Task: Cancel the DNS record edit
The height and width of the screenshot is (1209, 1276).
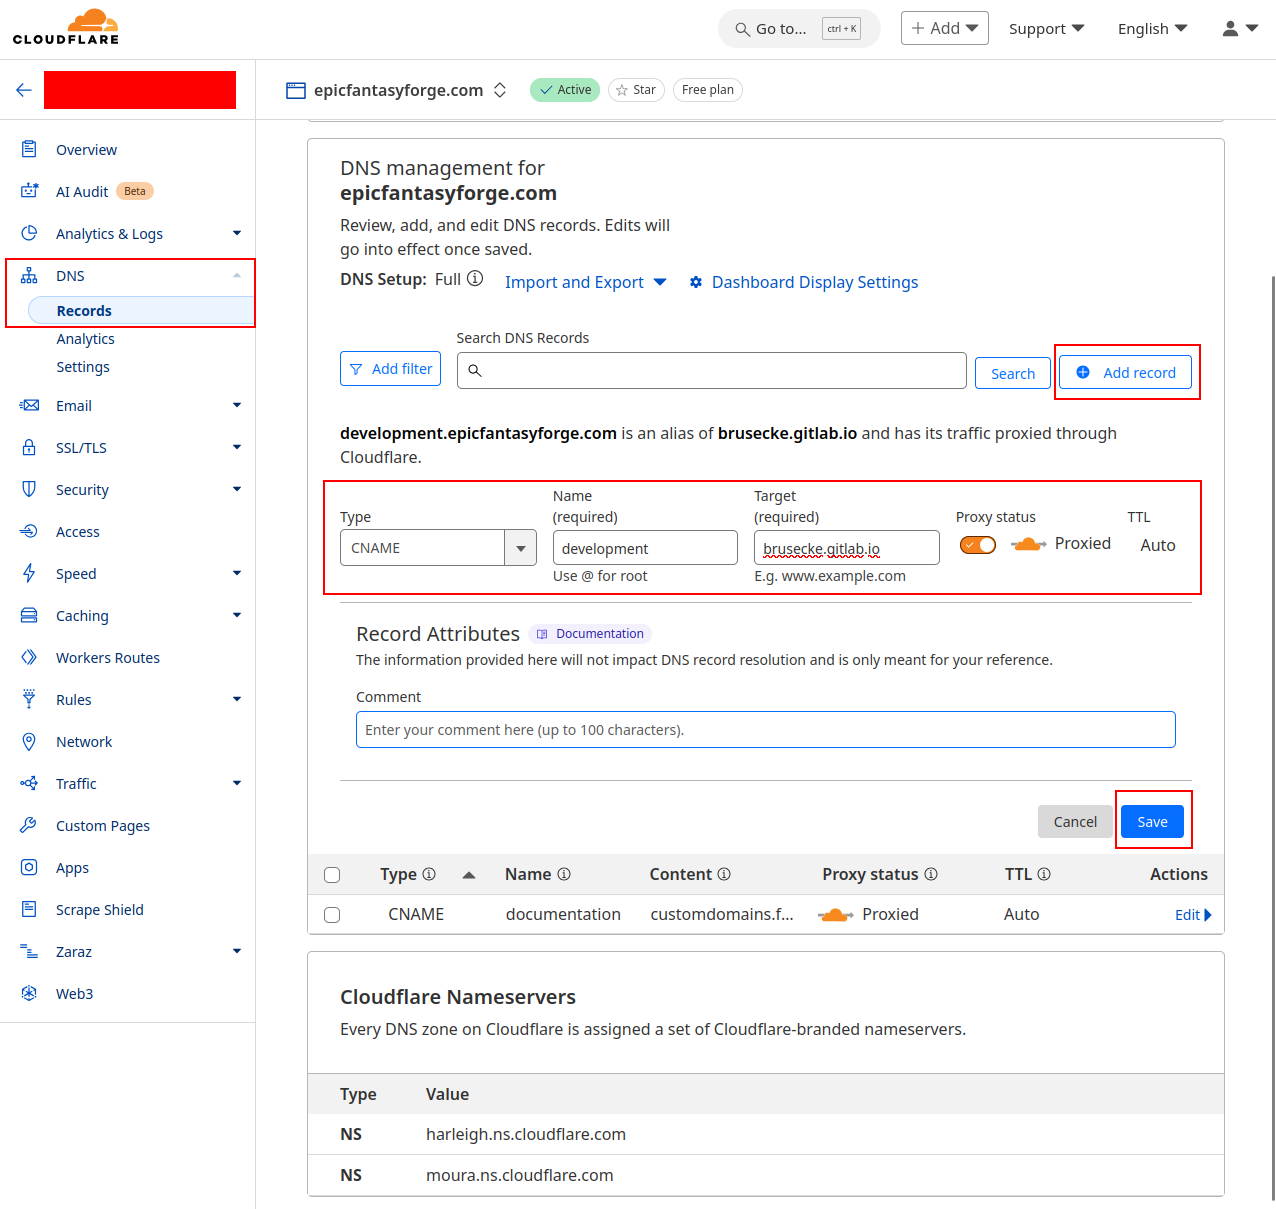Action: [x=1075, y=822]
